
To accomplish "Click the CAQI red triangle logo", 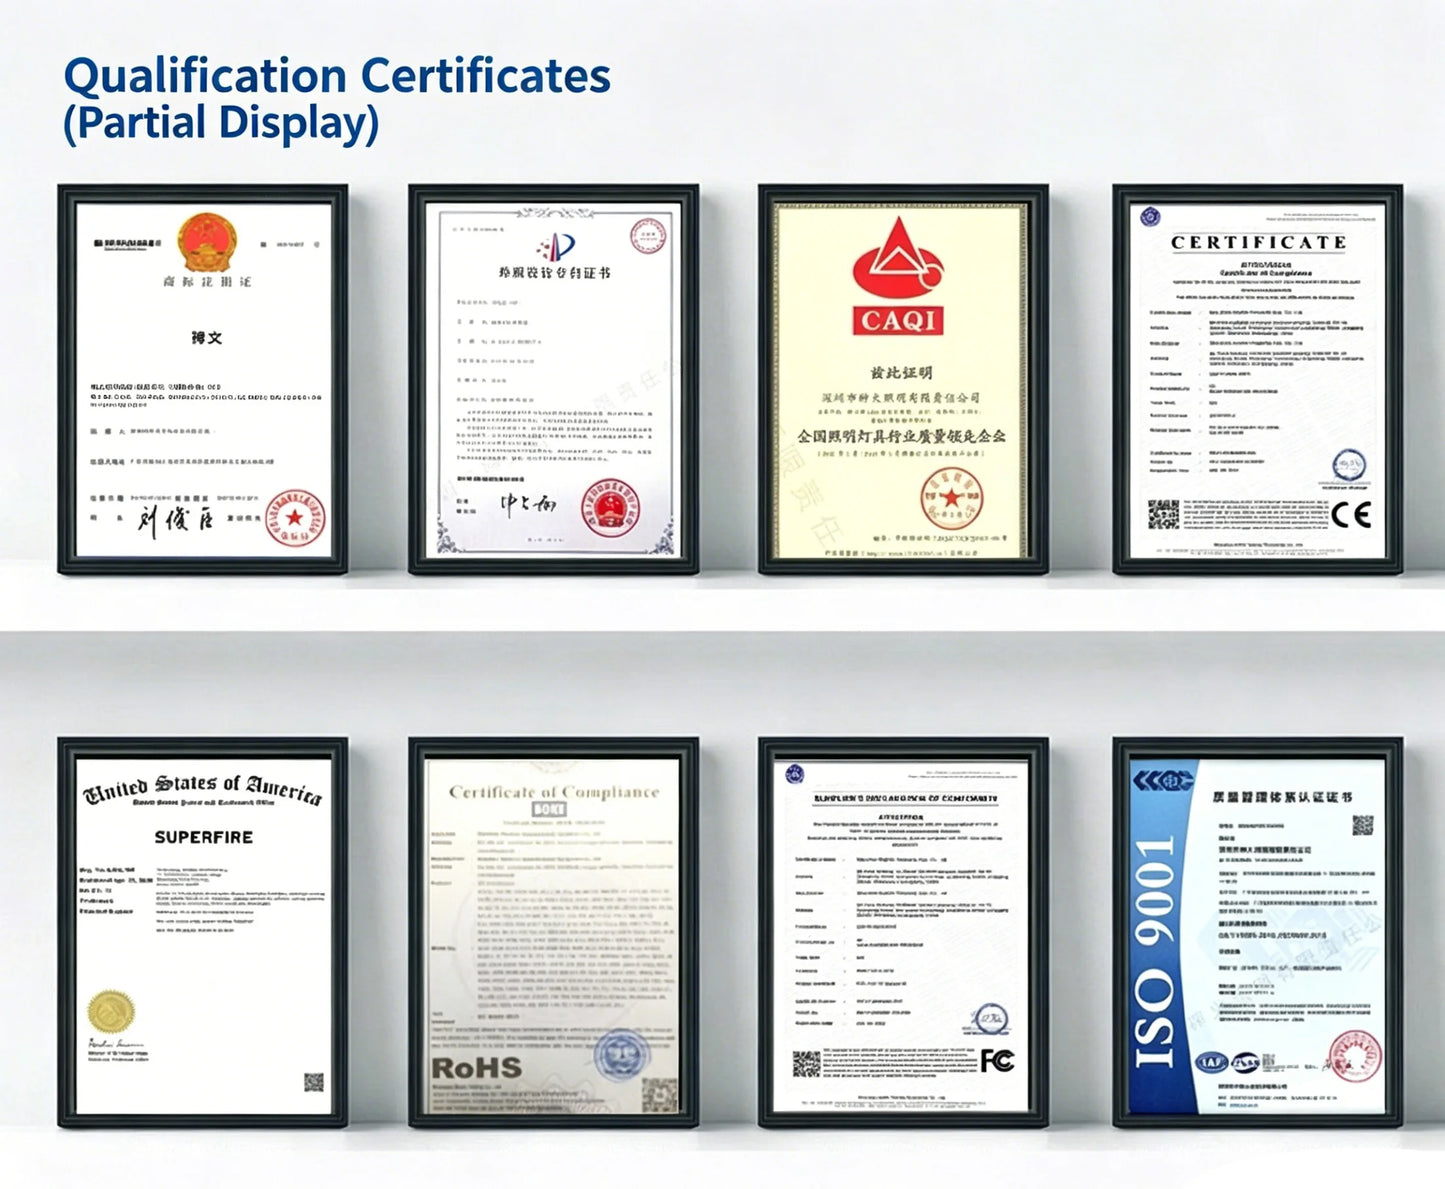I will (x=898, y=275).
